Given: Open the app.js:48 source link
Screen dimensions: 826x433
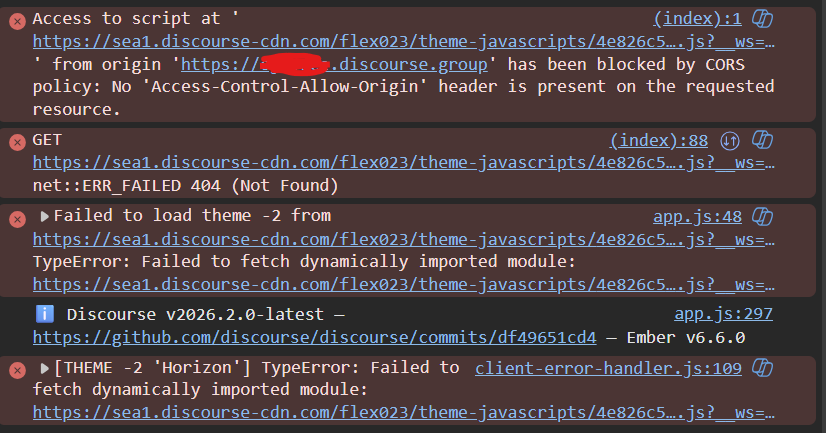Looking at the screenshot, I should point(697,216).
